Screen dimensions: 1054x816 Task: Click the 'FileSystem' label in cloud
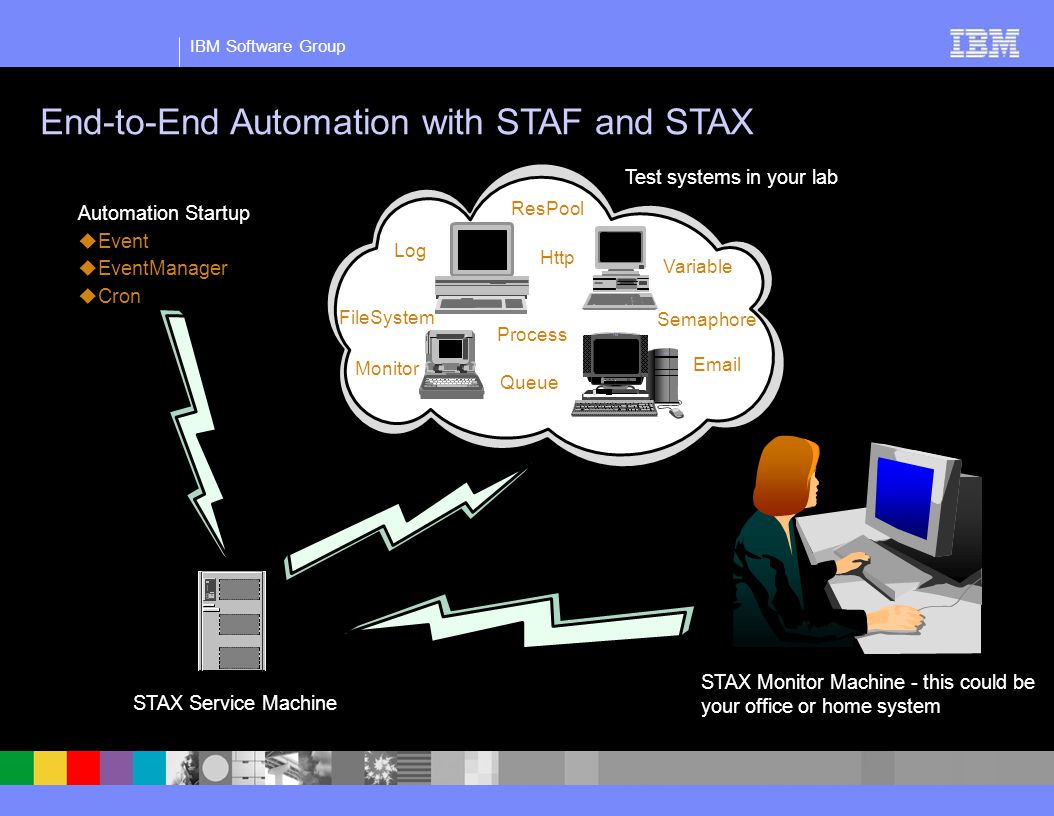click(387, 317)
